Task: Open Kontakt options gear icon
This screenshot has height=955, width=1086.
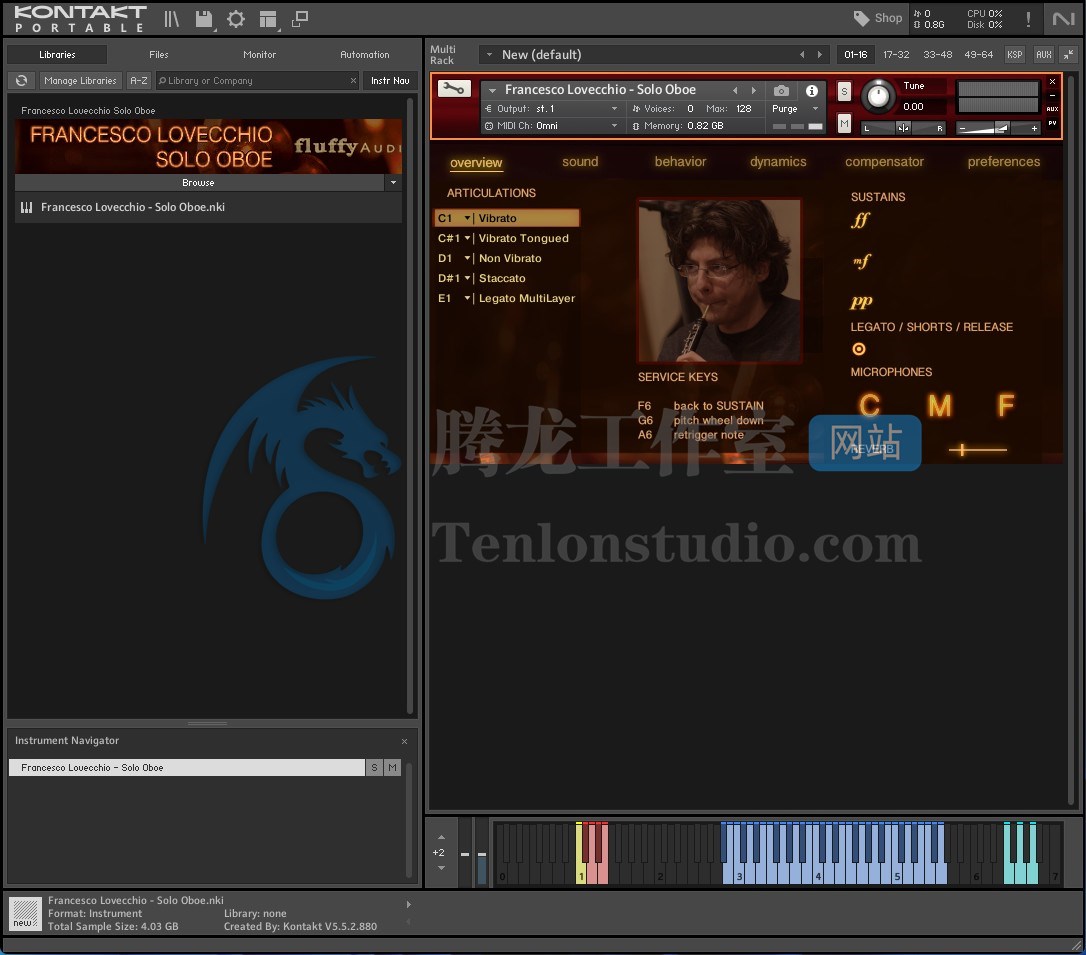Action: pos(235,19)
